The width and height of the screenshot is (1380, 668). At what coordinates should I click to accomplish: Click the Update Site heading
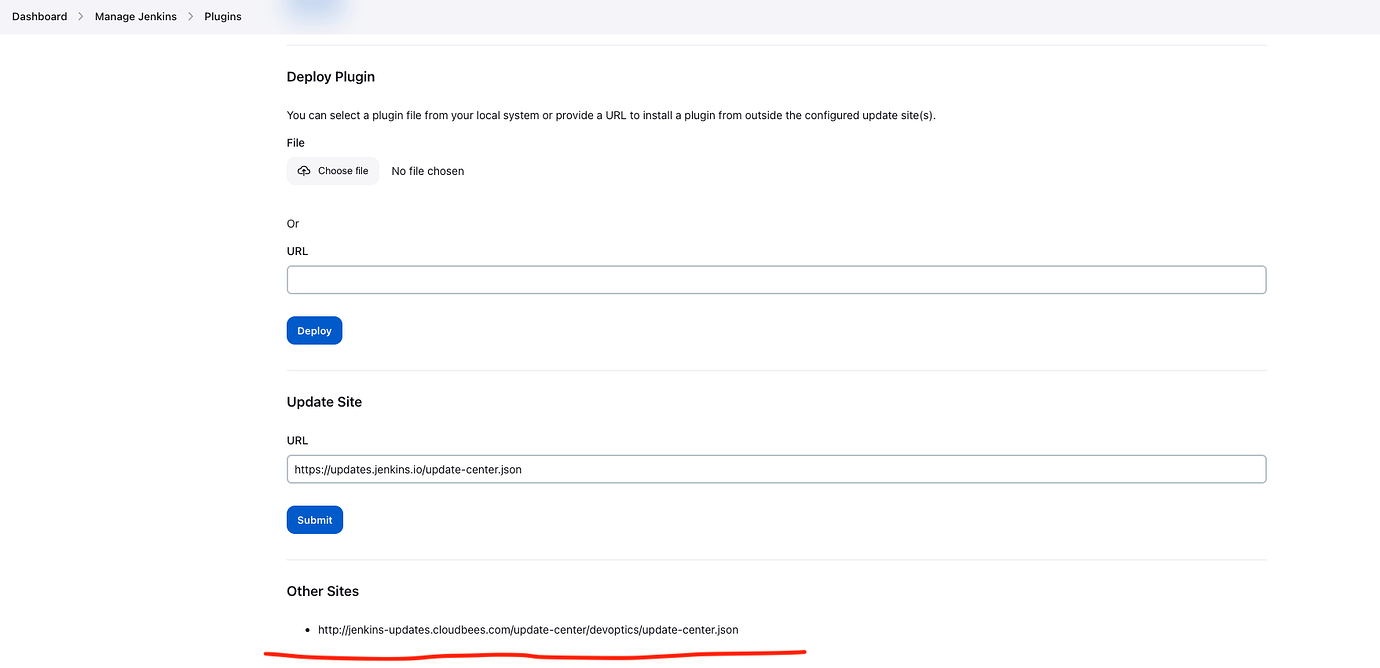324,402
